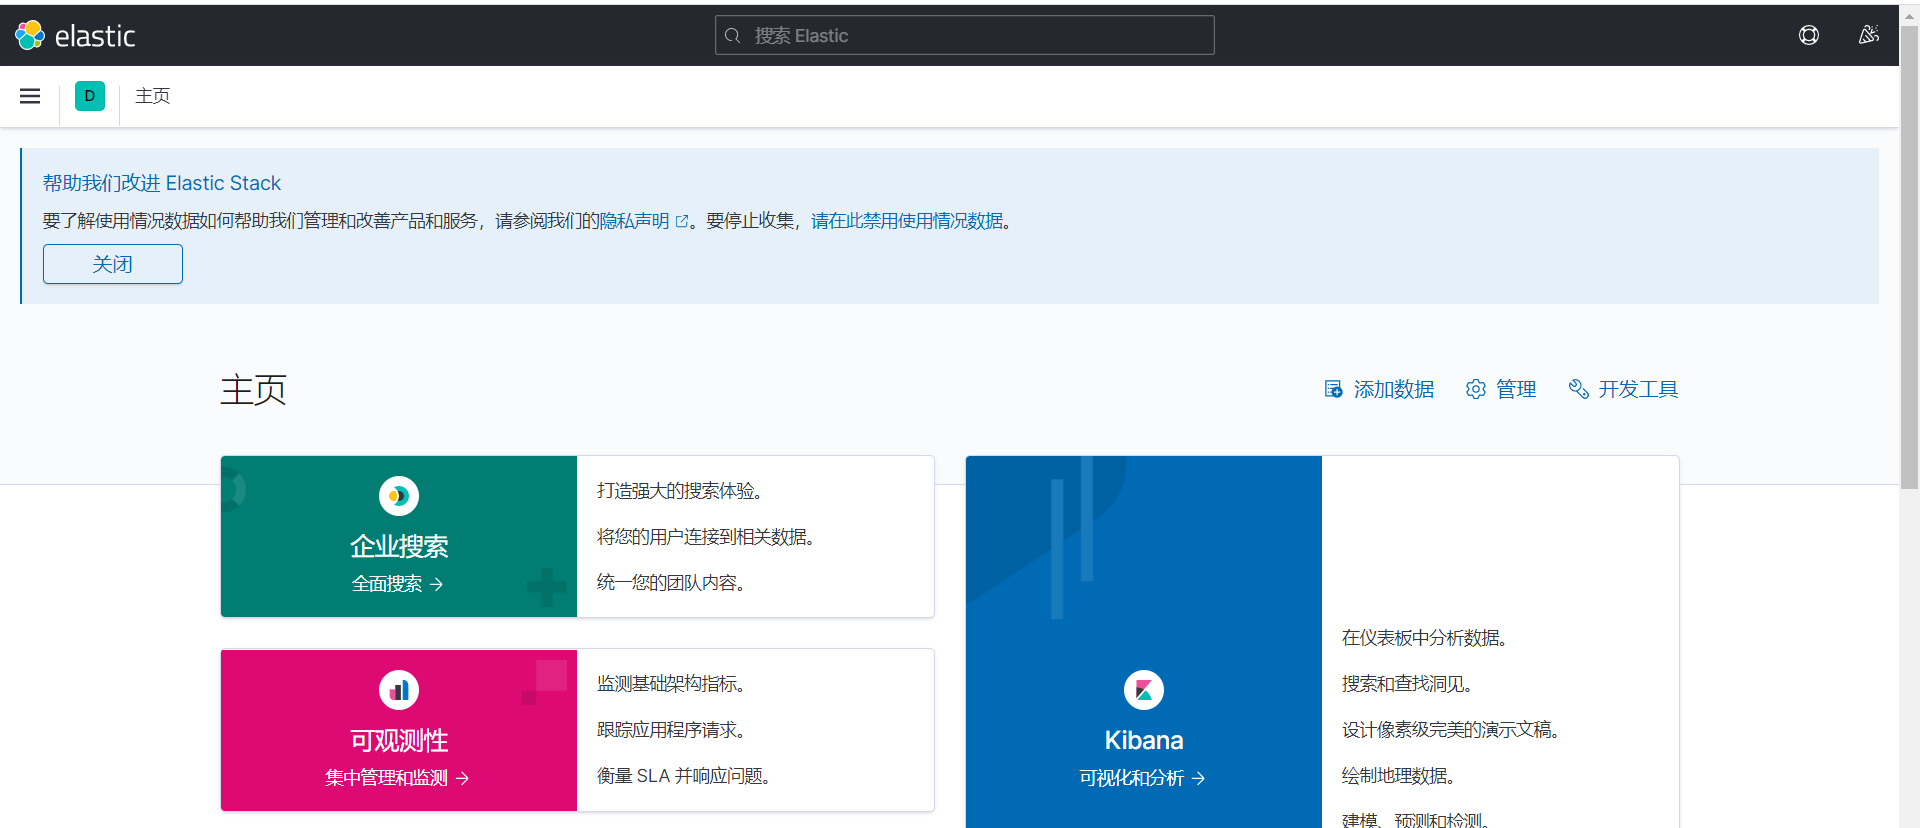The image size is (1920, 828).
Task: Click text 衡量 SLA 并响应问题。
Action: [x=685, y=776]
